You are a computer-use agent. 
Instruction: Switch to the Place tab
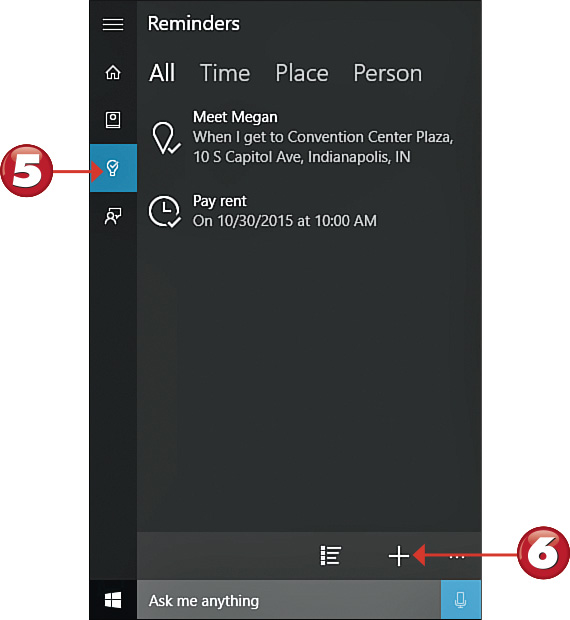click(302, 73)
